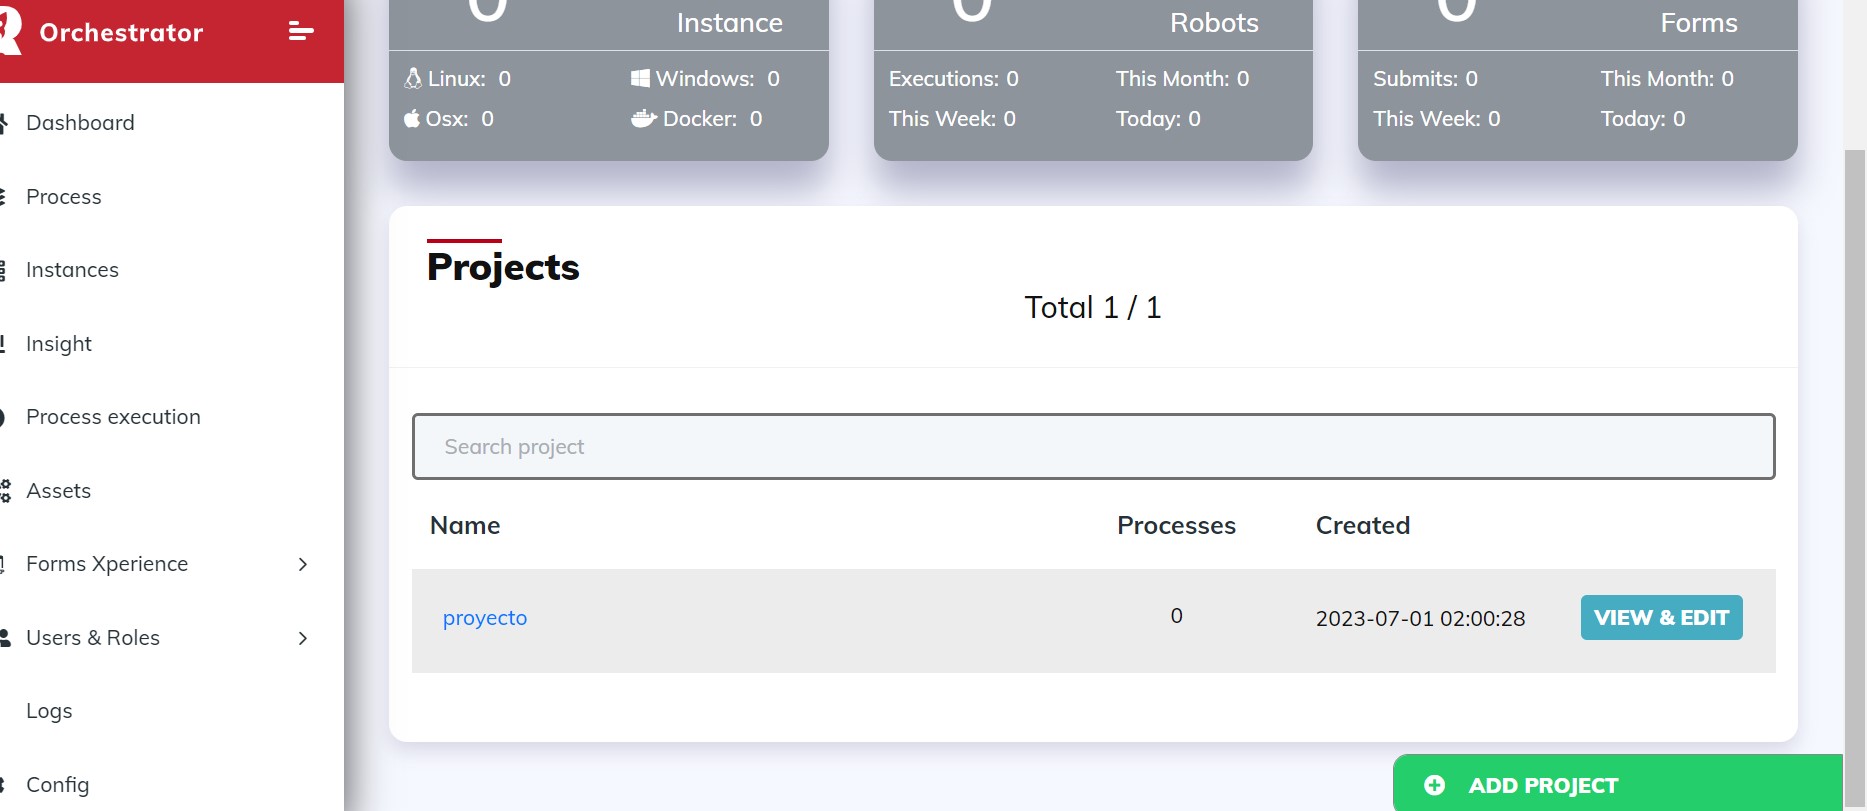Click the Assets gears icon in sidebar
This screenshot has height=811, width=1867.
click(x=5, y=491)
